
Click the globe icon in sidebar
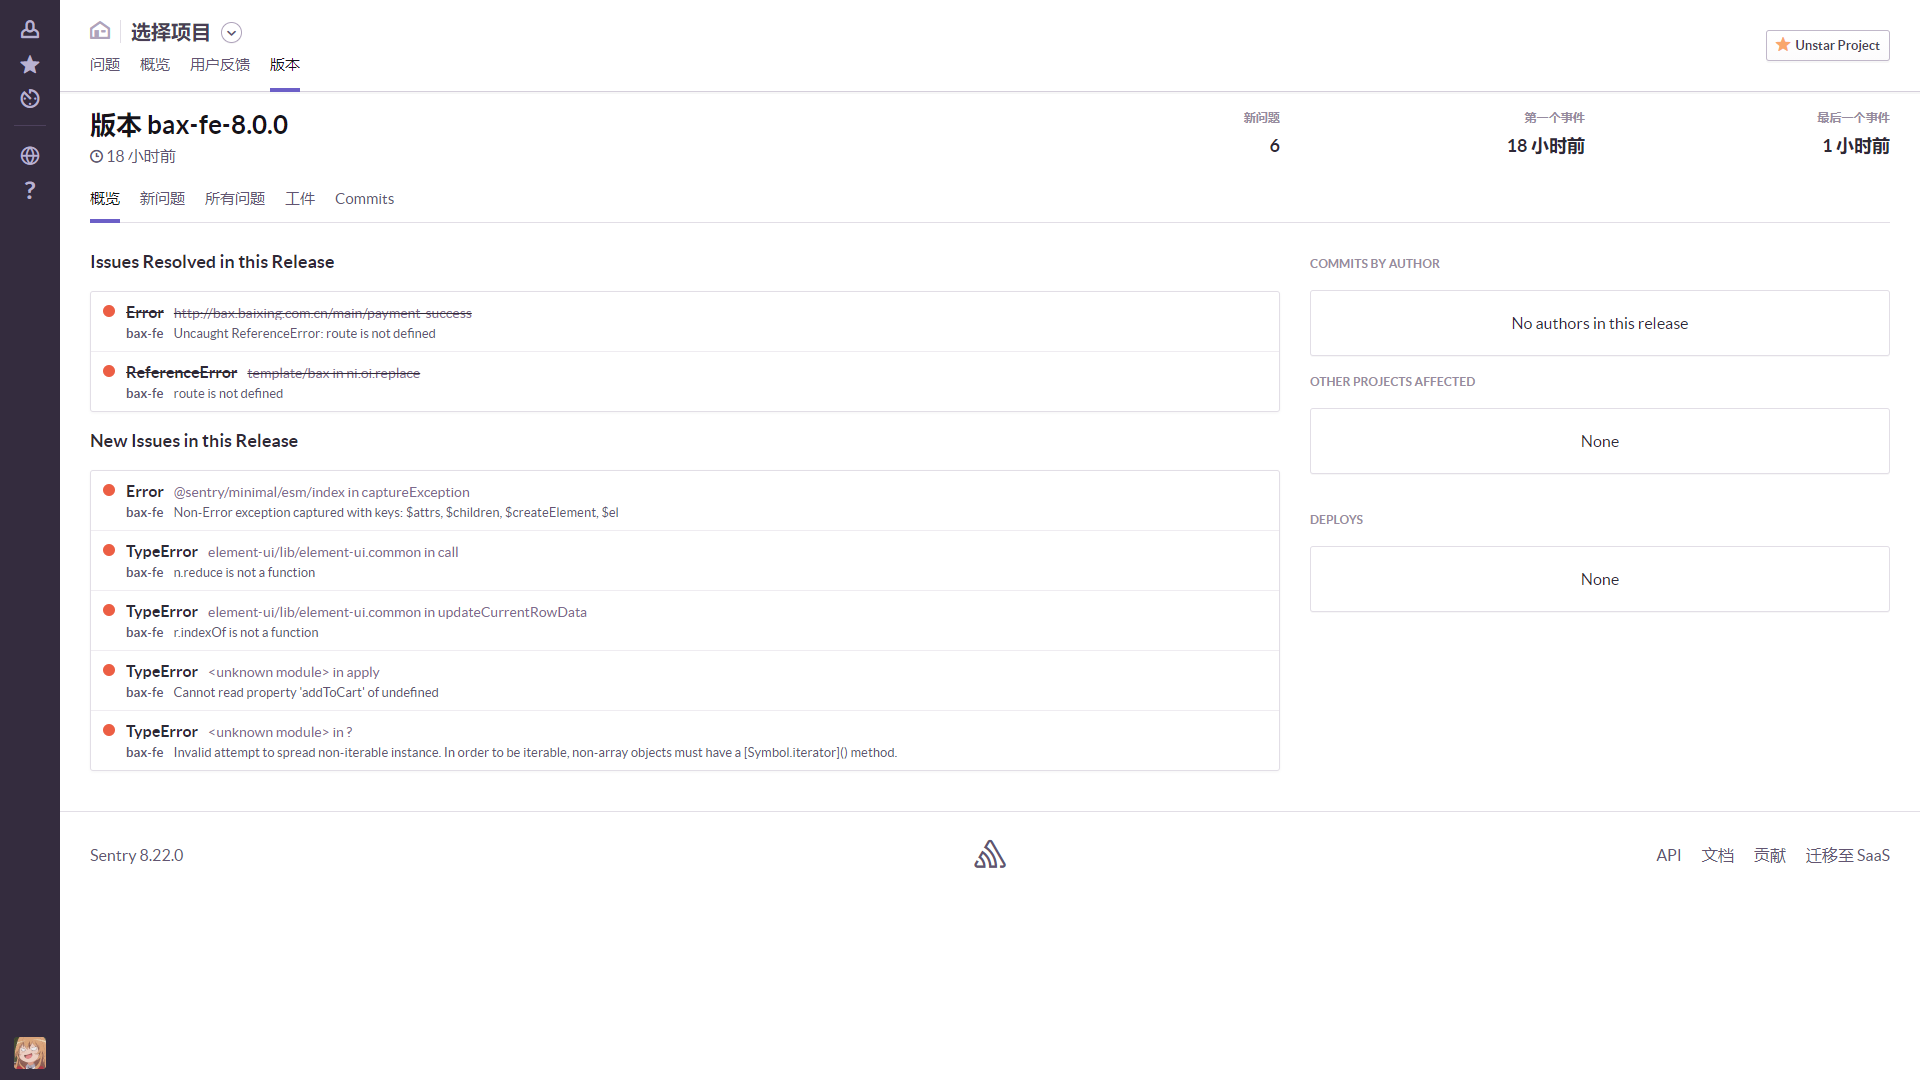click(30, 156)
